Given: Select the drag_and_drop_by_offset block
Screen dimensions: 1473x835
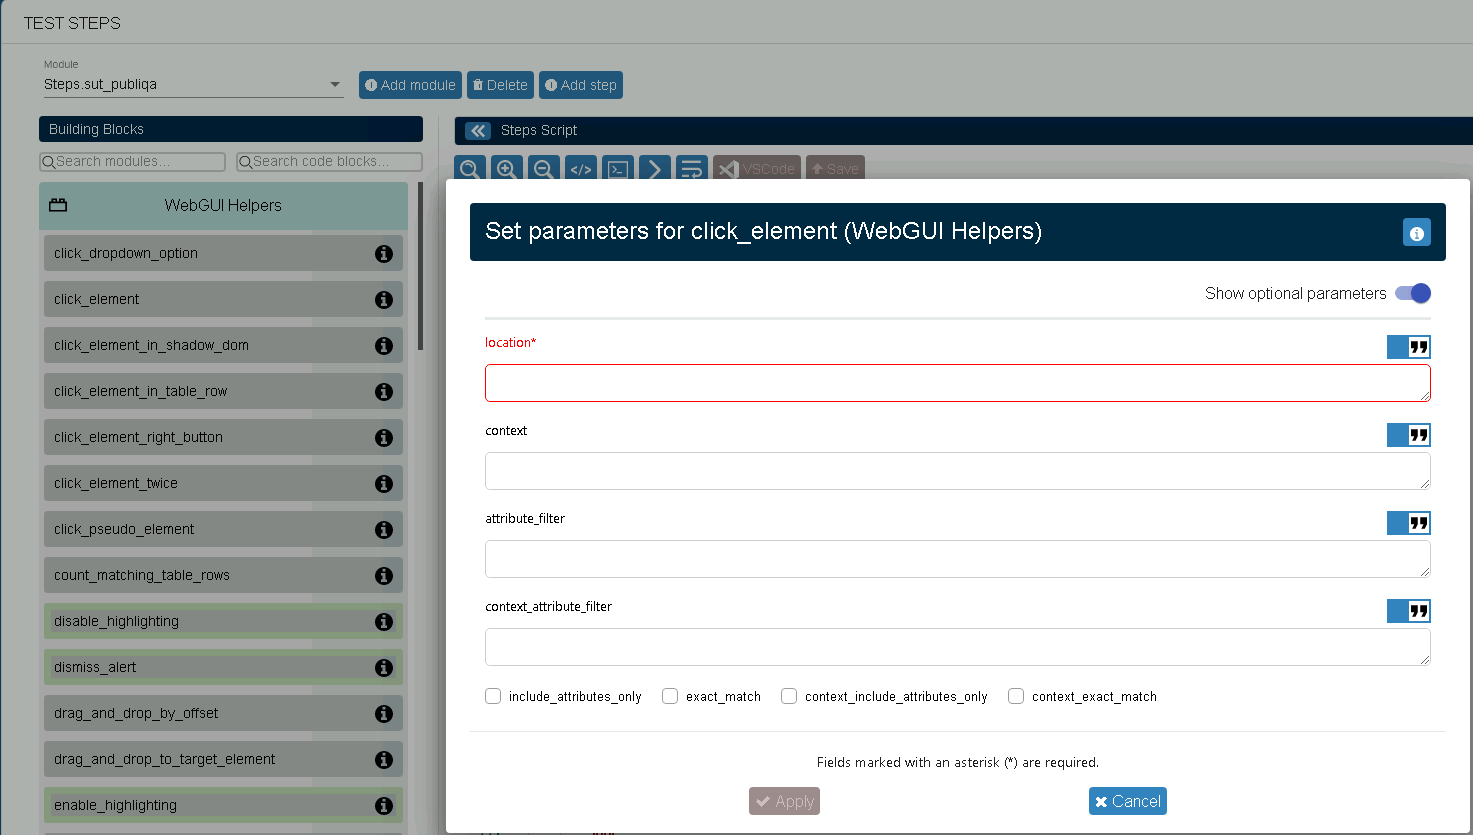Looking at the screenshot, I should click(223, 714).
